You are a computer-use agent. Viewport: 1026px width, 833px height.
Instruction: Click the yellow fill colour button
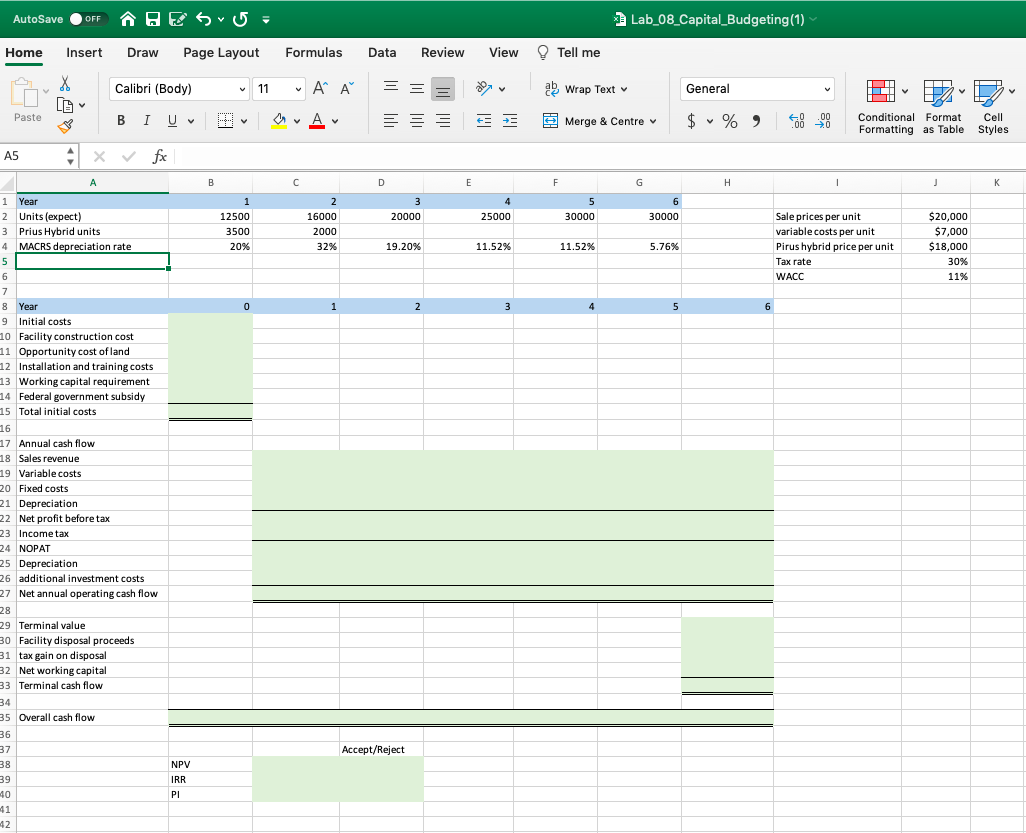pyautogui.click(x=281, y=122)
